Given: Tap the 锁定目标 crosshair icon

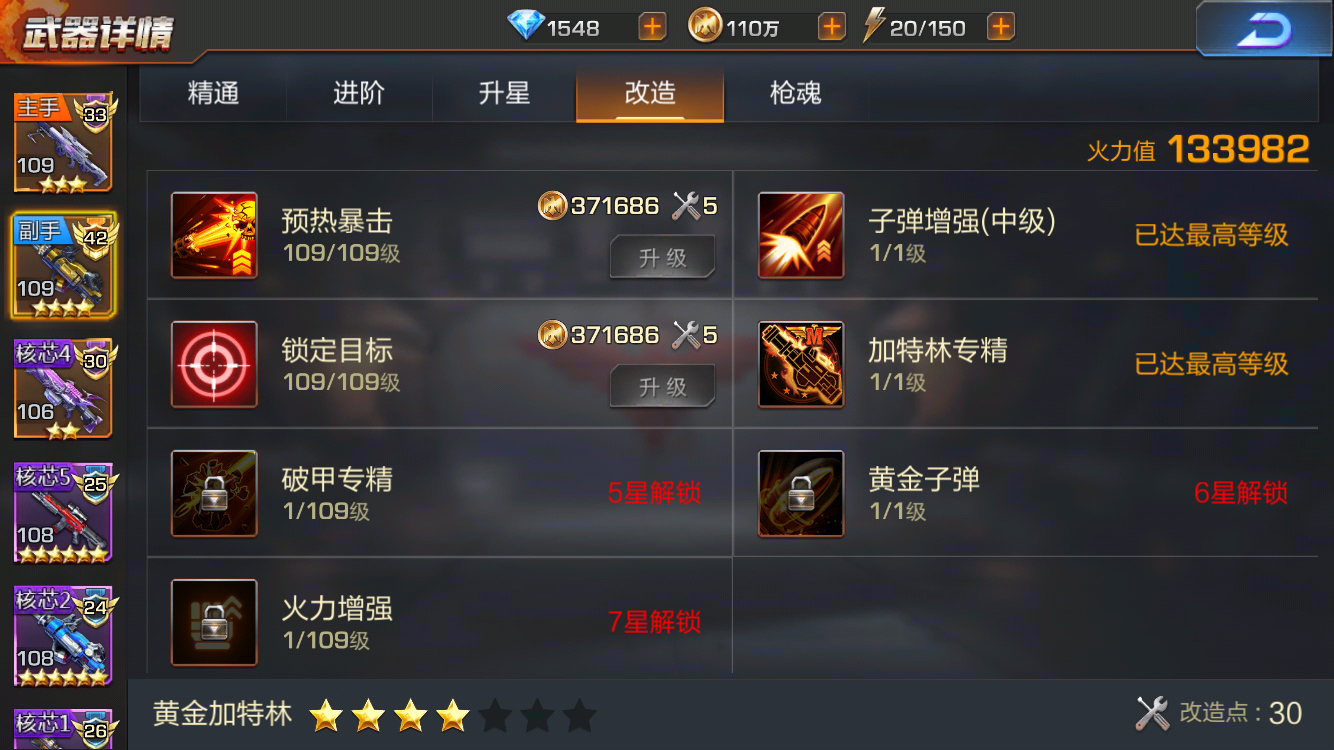Looking at the screenshot, I should (x=214, y=364).
